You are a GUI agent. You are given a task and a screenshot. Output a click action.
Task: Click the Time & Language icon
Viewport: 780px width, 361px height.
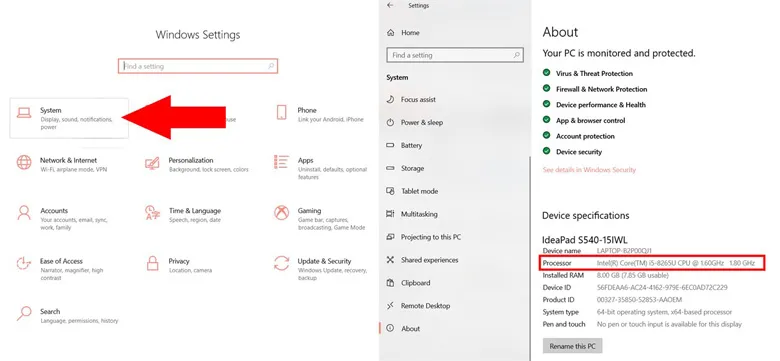pos(152,213)
